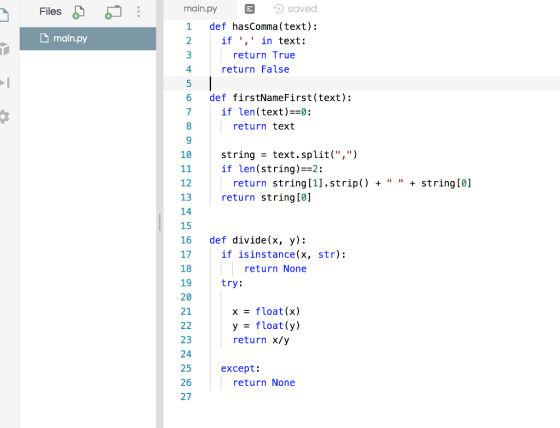Click the 'return True' statement
The height and width of the screenshot is (428, 560).
(x=264, y=55)
